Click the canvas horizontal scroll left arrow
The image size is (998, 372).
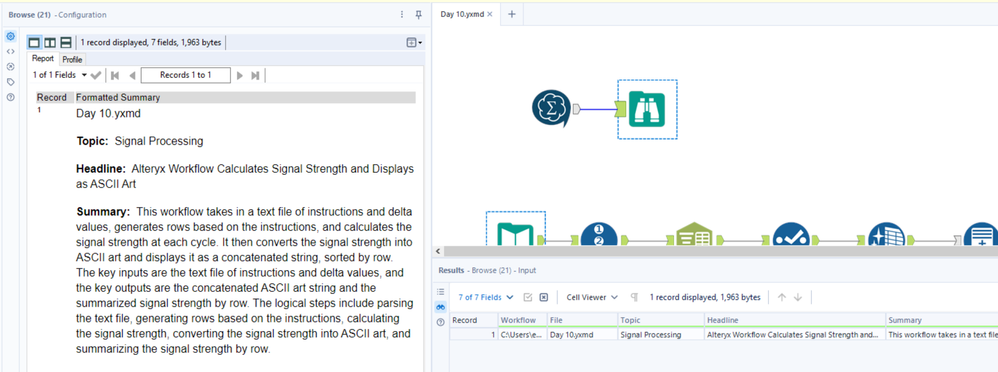click(x=437, y=252)
